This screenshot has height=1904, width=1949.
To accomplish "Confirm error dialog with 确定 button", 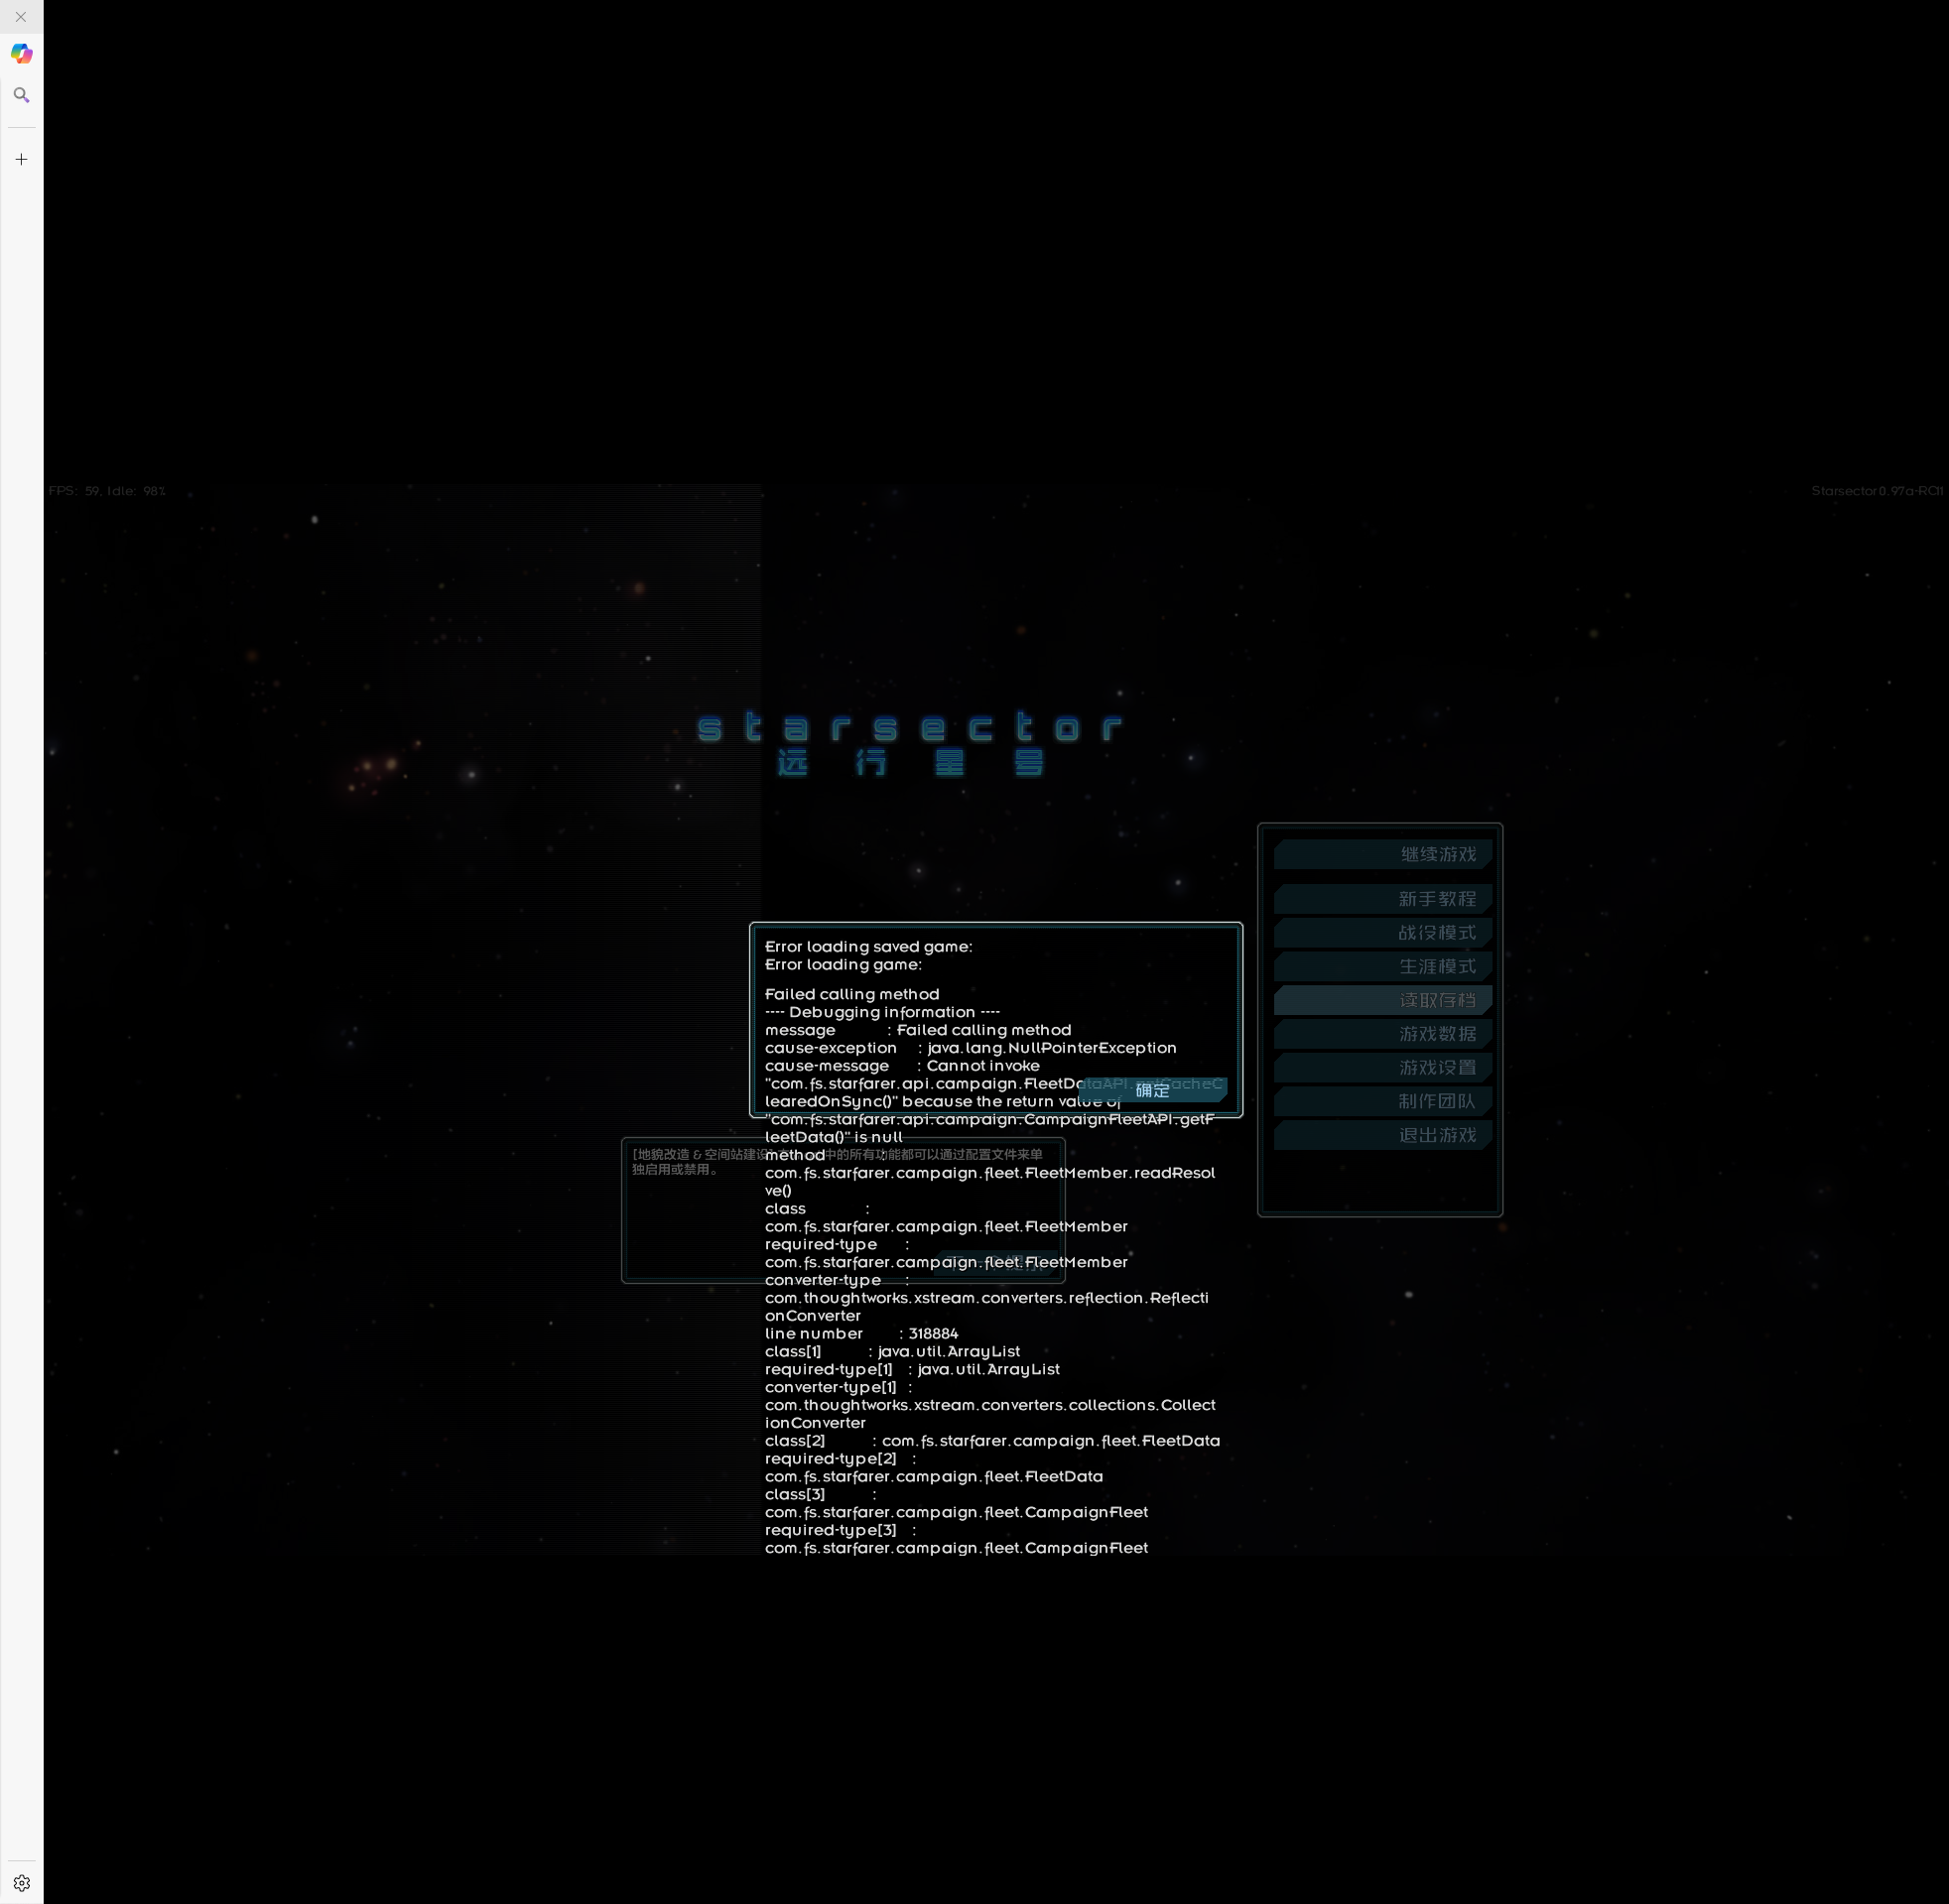I will click(1152, 1090).
